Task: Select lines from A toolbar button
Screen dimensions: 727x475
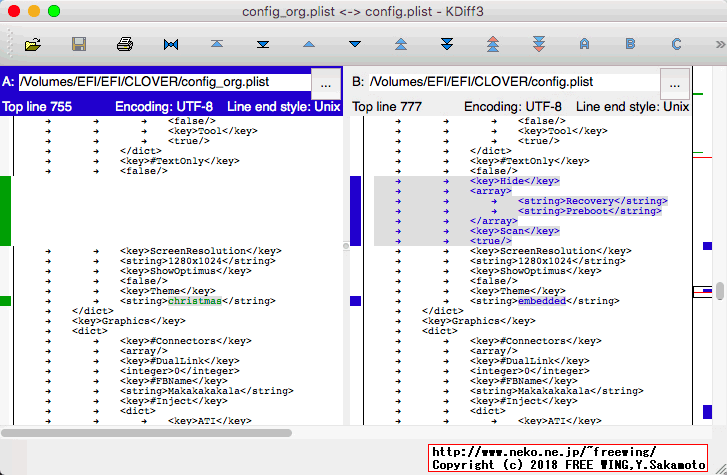Action: coord(584,44)
